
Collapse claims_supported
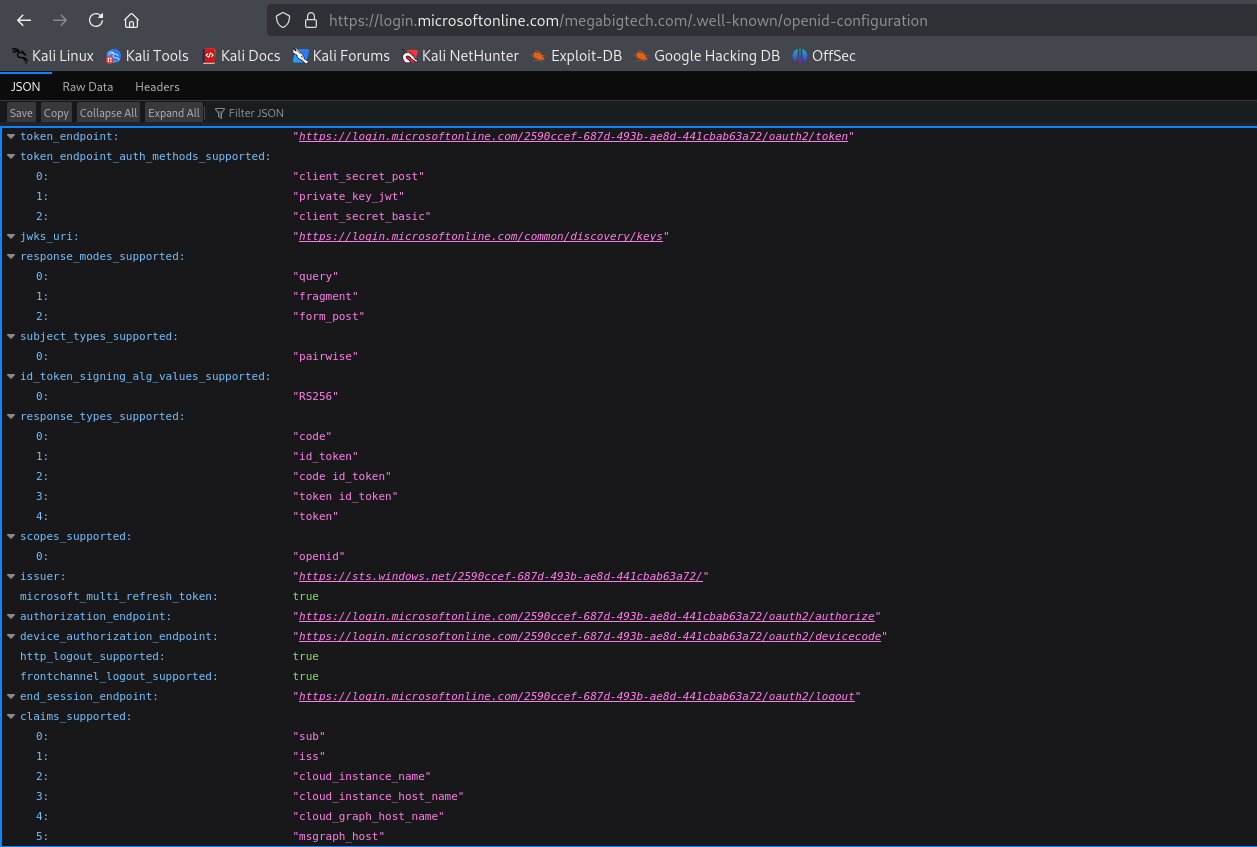pyautogui.click(x=11, y=716)
